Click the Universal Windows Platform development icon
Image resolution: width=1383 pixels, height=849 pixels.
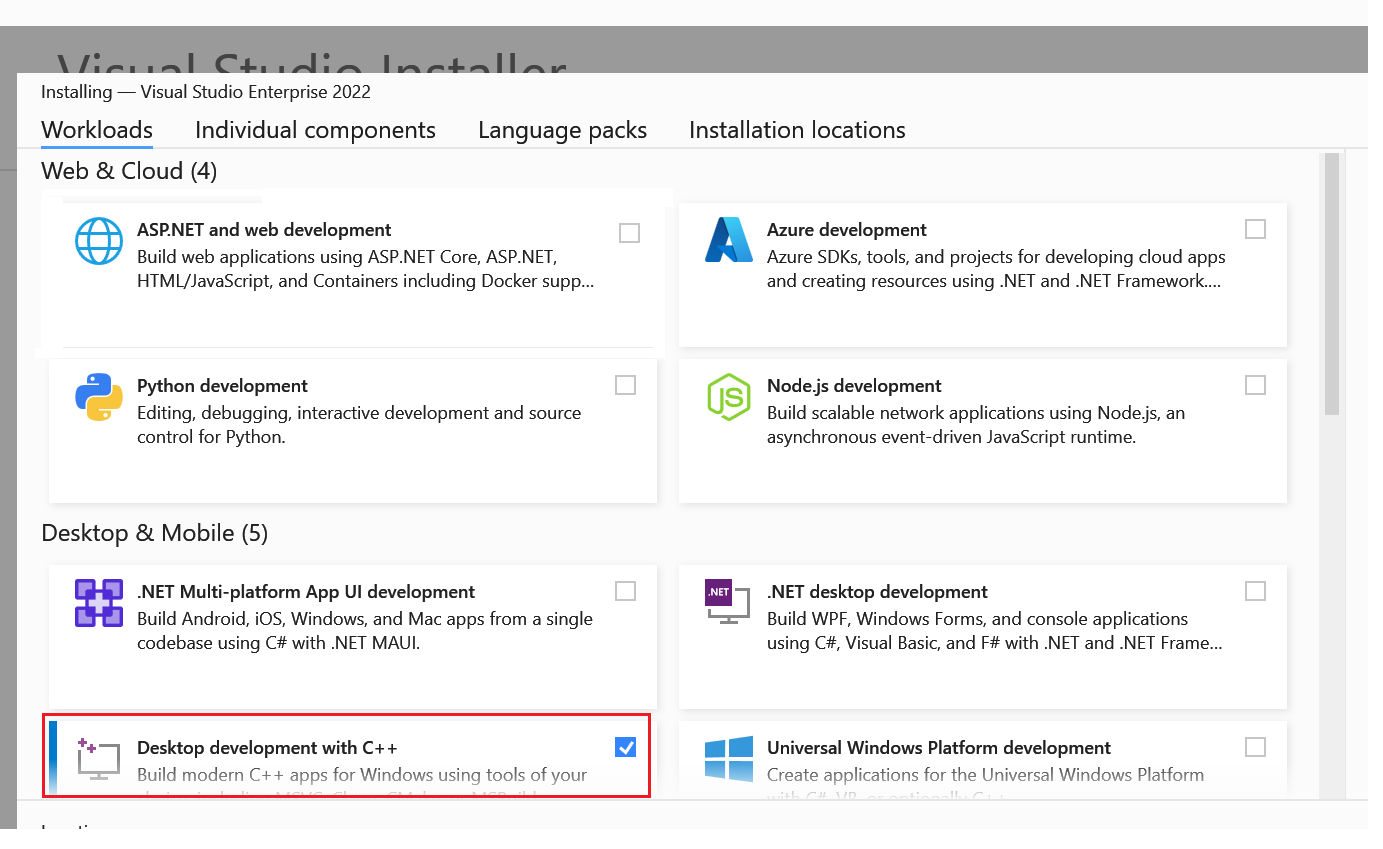click(x=728, y=758)
